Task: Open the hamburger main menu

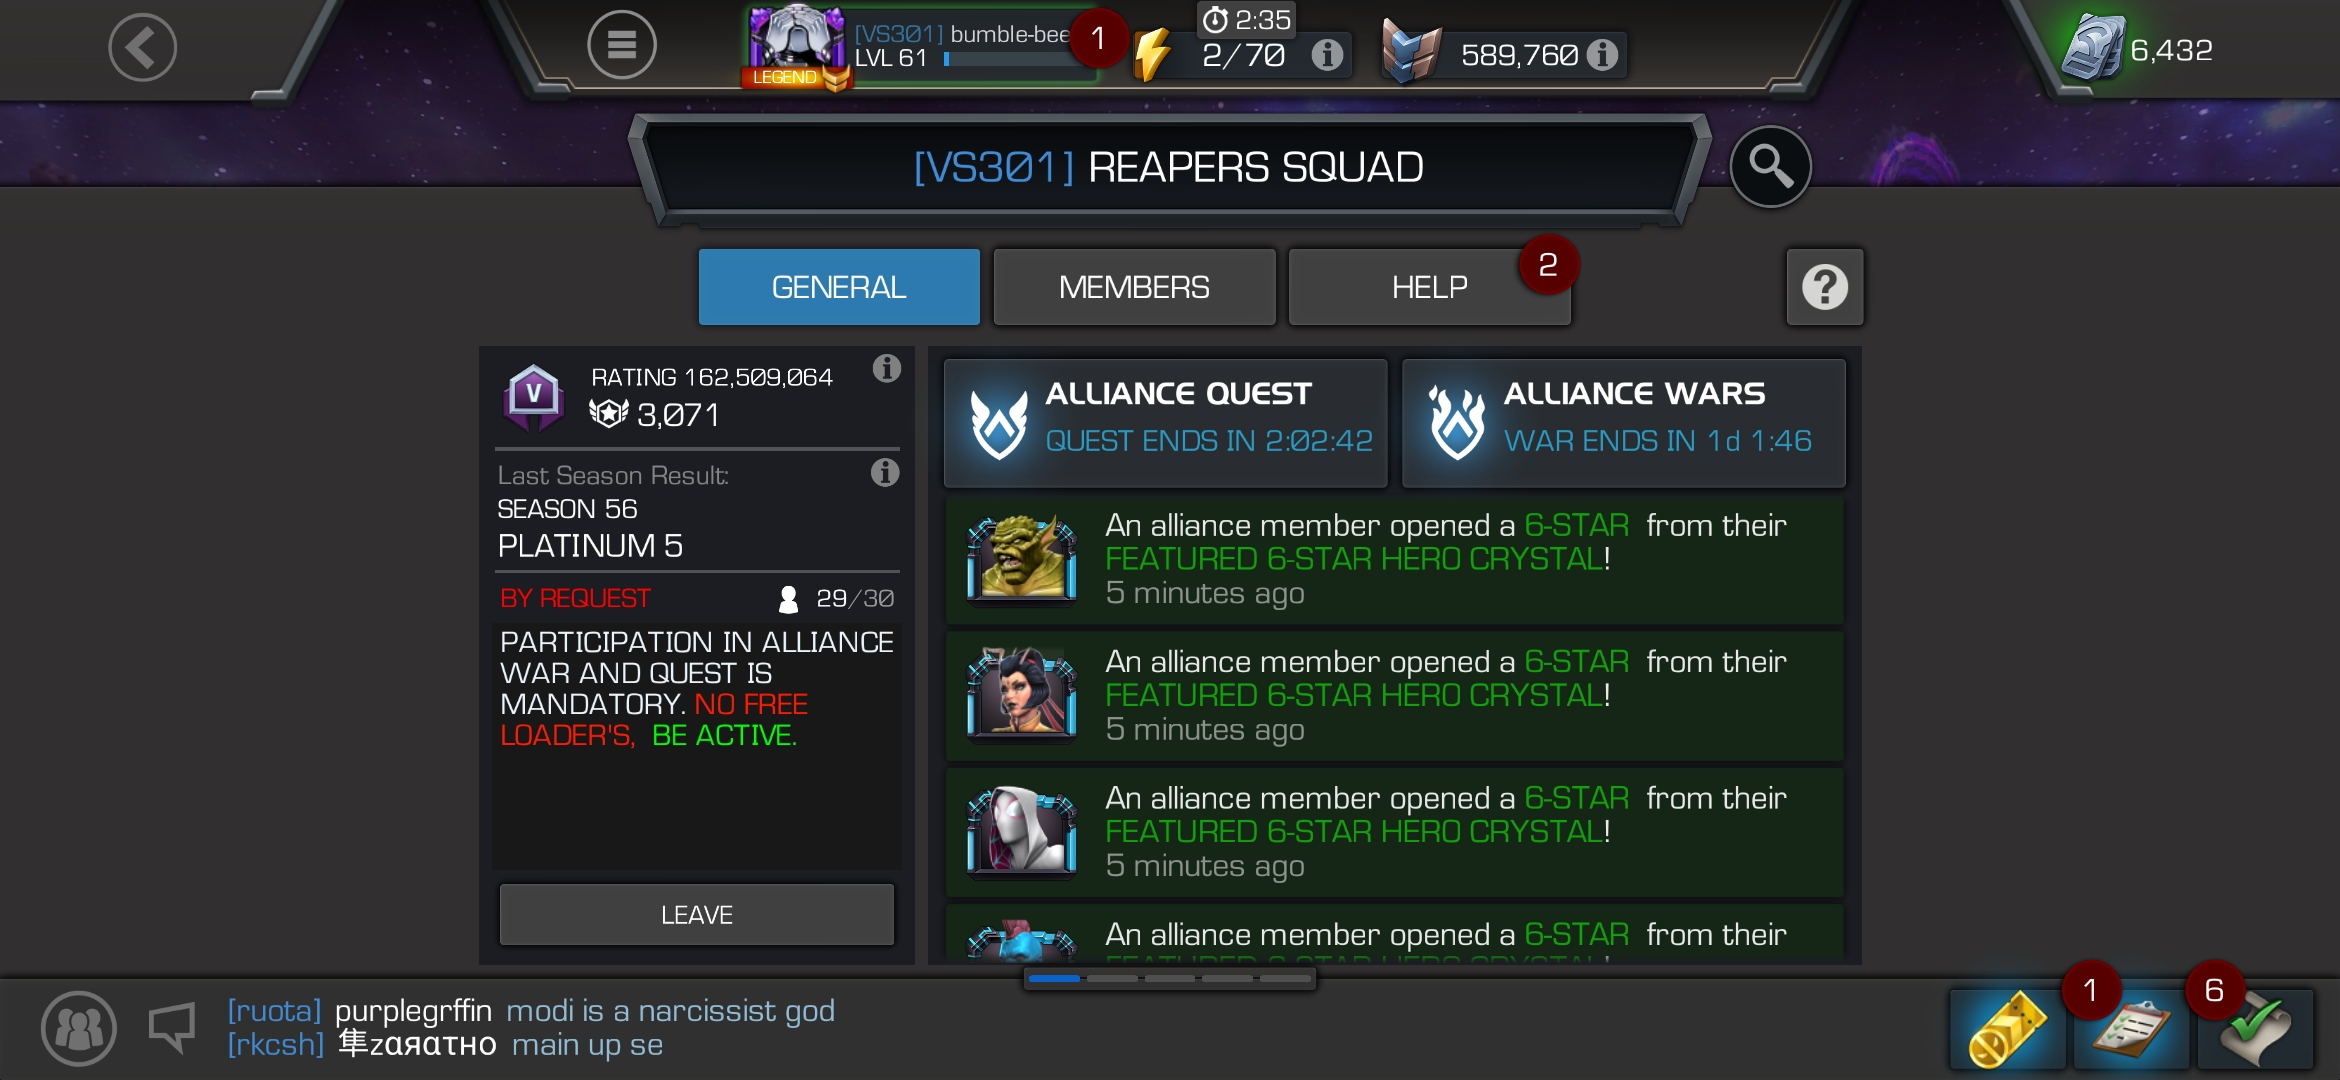Action: click(621, 45)
